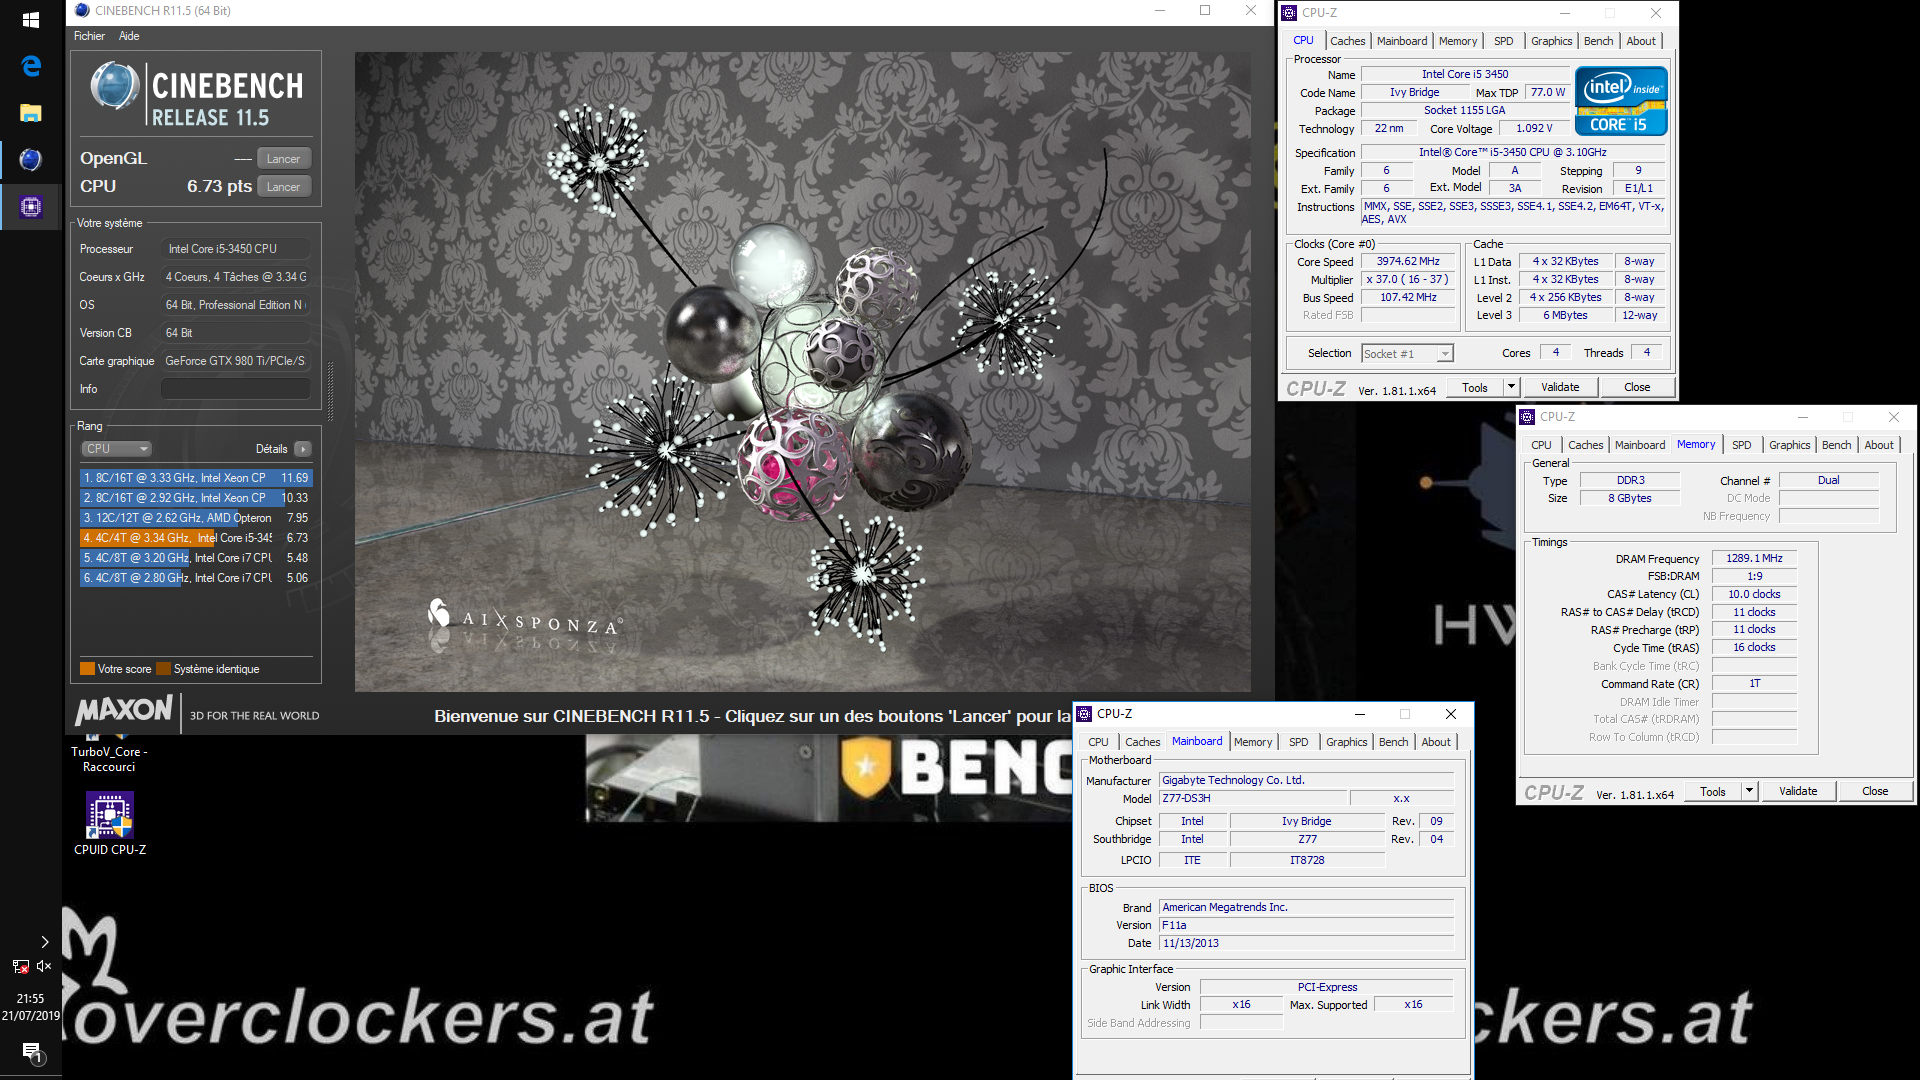Image resolution: width=1920 pixels, height=1080 pixels.
Task: Open CPUID CPU-Z desktop shortcut
Action: coord(110,825)
